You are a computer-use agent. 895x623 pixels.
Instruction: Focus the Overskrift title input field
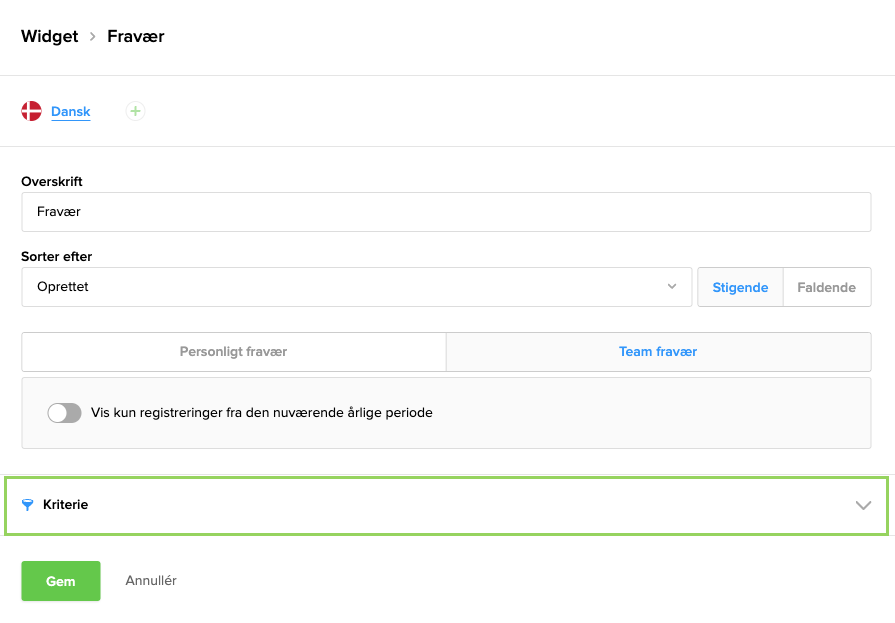coord(446,211)
